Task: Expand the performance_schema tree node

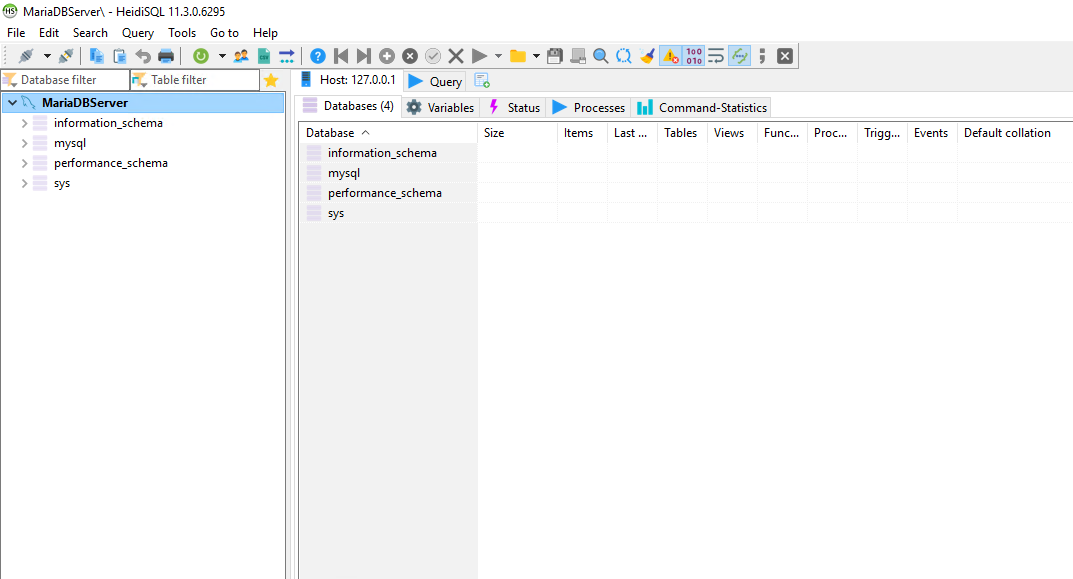Action: tap(25, 163)
